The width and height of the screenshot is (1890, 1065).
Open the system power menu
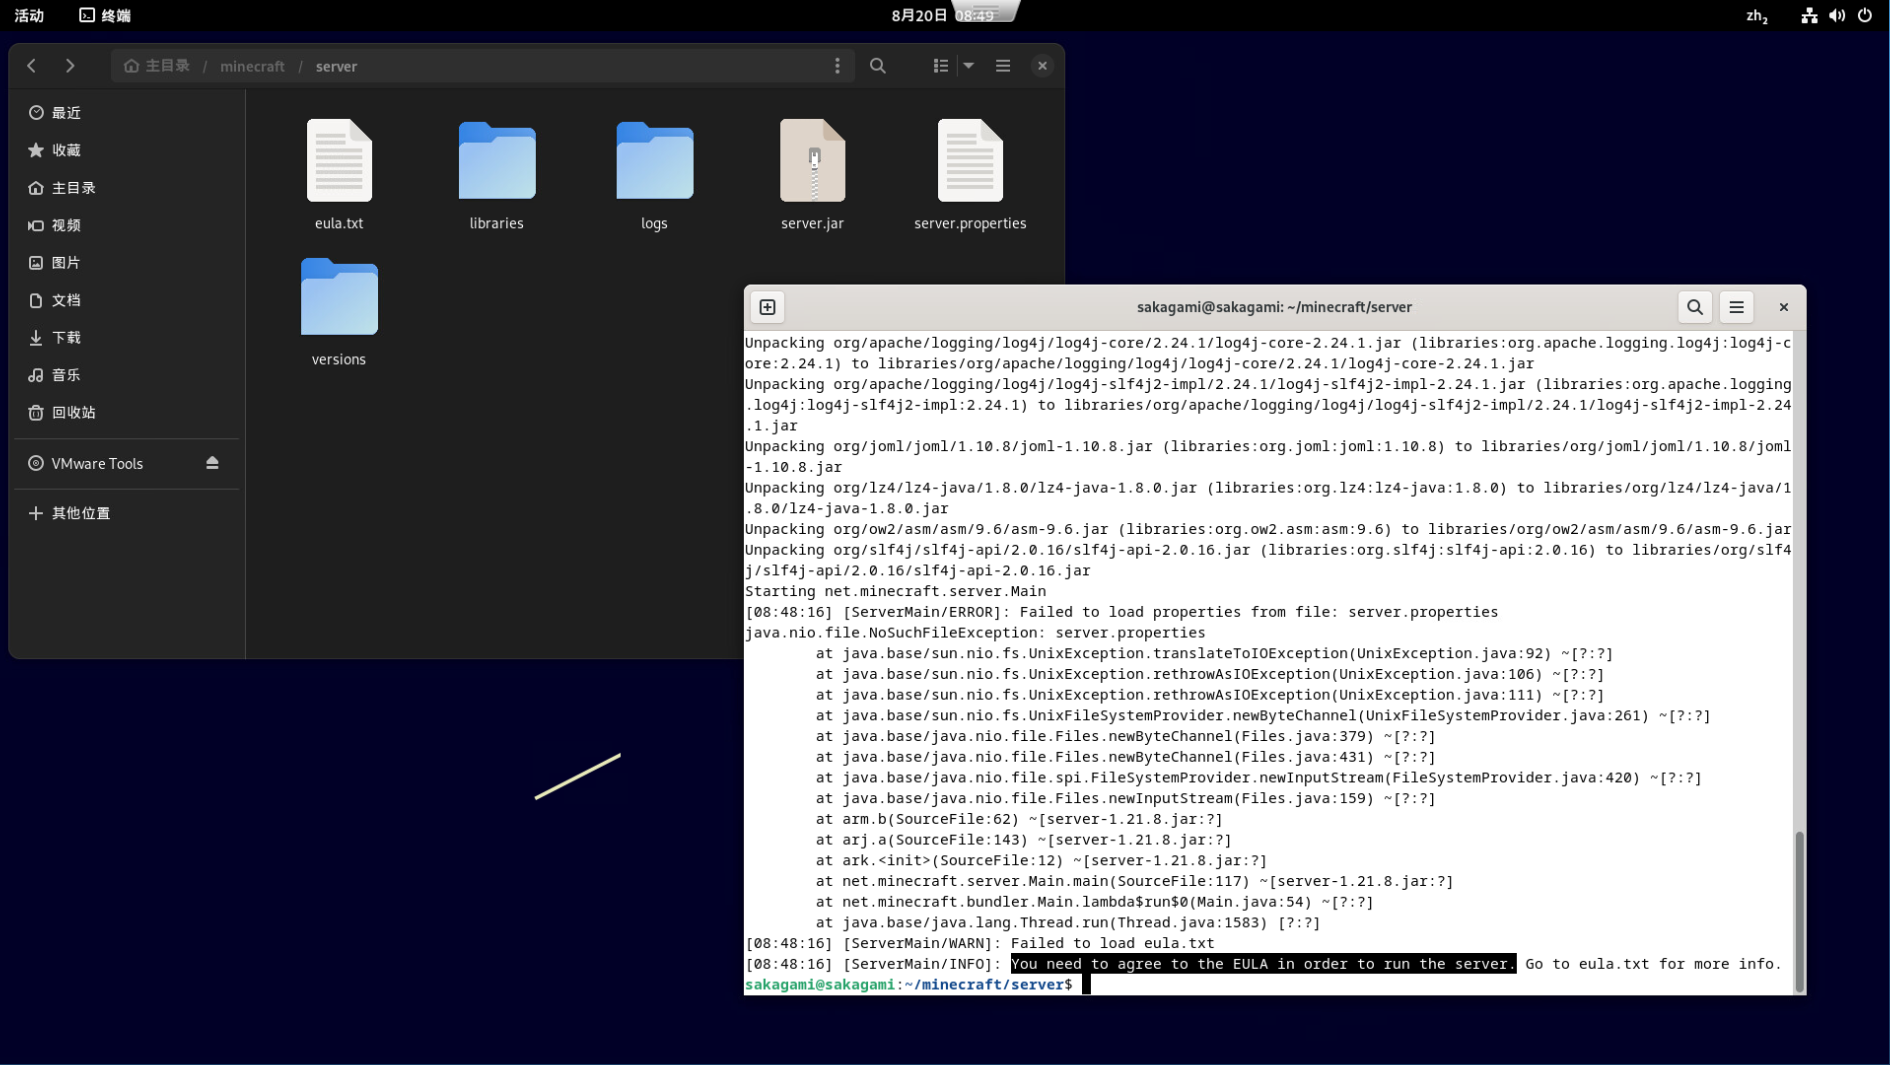(1864, 15)
